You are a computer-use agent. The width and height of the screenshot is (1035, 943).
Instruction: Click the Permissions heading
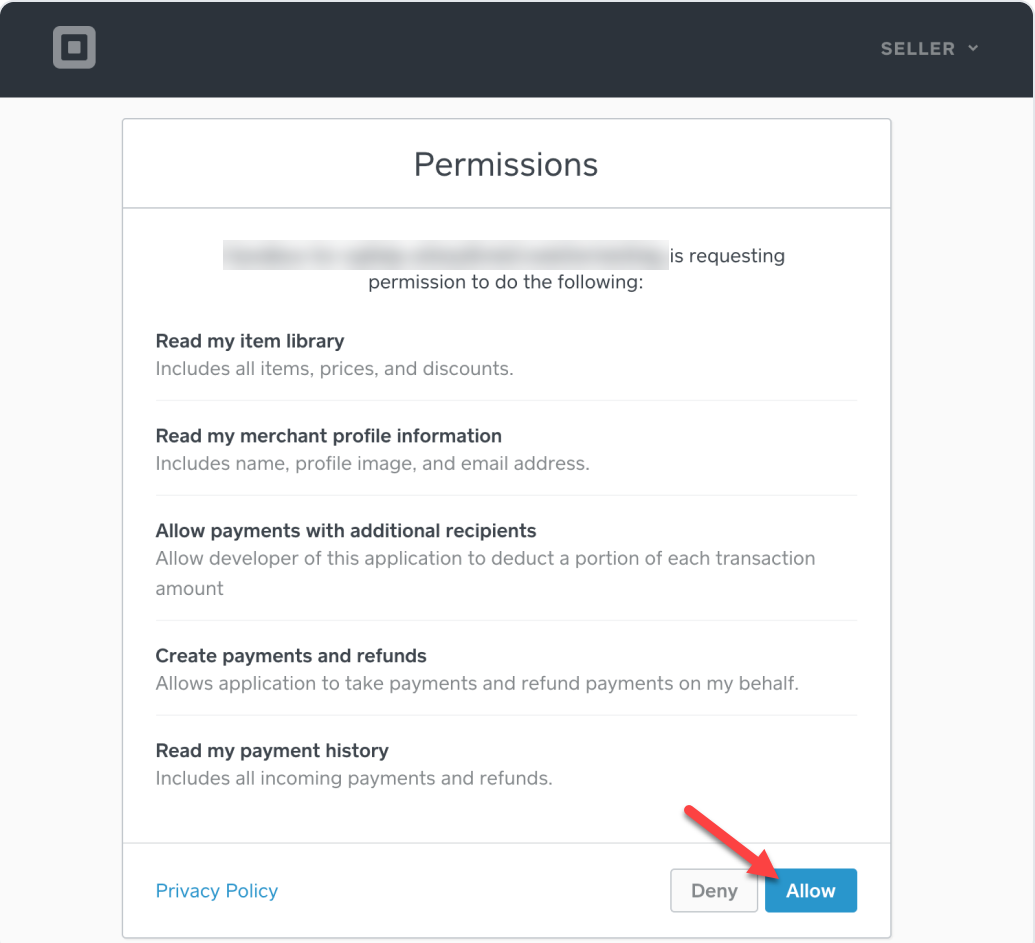point(506,164)
